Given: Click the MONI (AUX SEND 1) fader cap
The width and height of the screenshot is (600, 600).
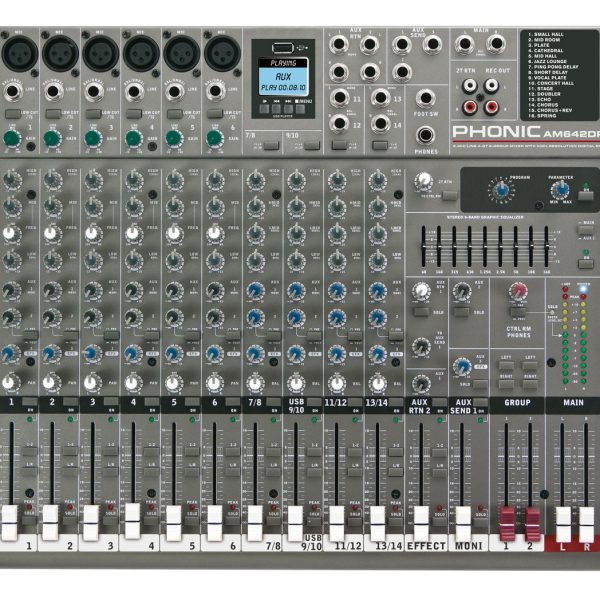Looking at the screenshot, I should (x=463, y=524).
